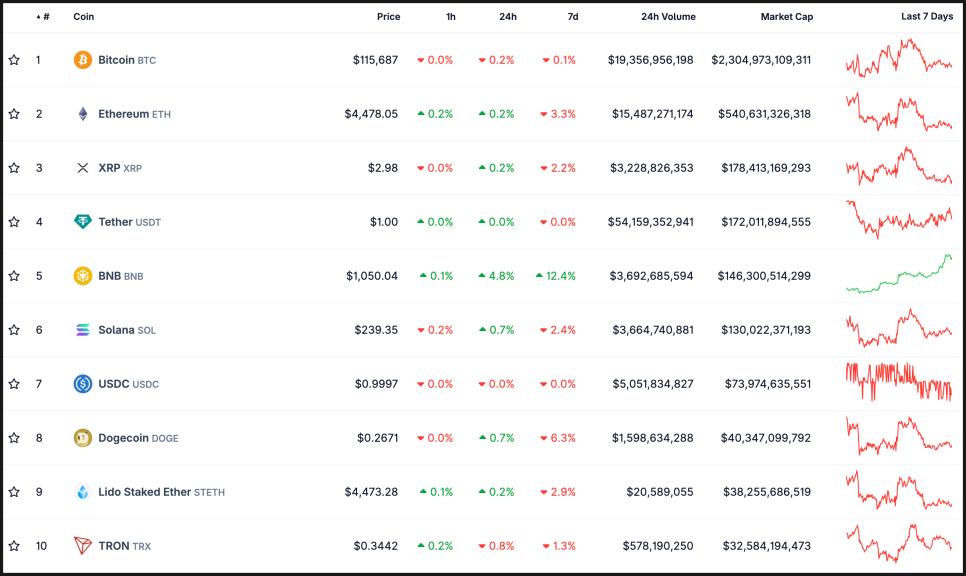Open the Ethereum ETH coin page
966x576 pixels.
[x=134, y=114]
